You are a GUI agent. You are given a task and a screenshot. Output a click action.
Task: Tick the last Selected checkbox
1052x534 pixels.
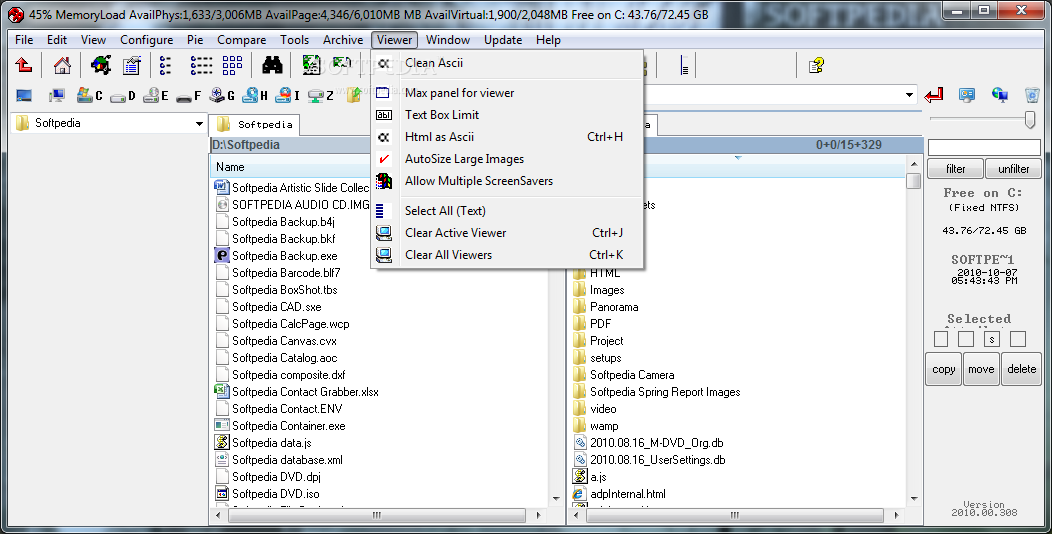point(1018,339)
